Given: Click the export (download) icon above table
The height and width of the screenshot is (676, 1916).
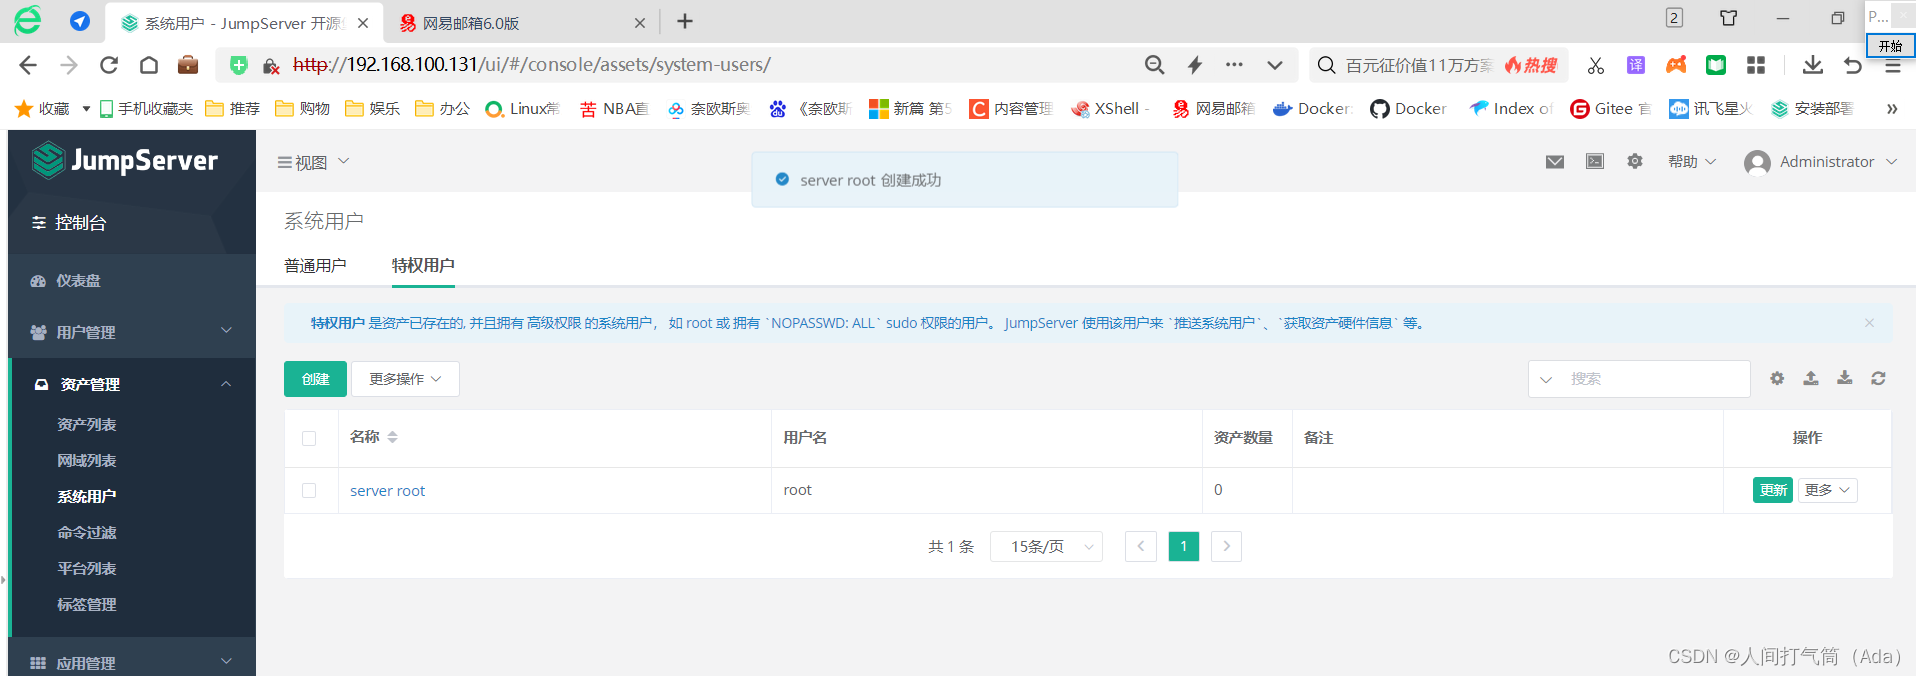Looking at the screenshot, I should 1845,378.
